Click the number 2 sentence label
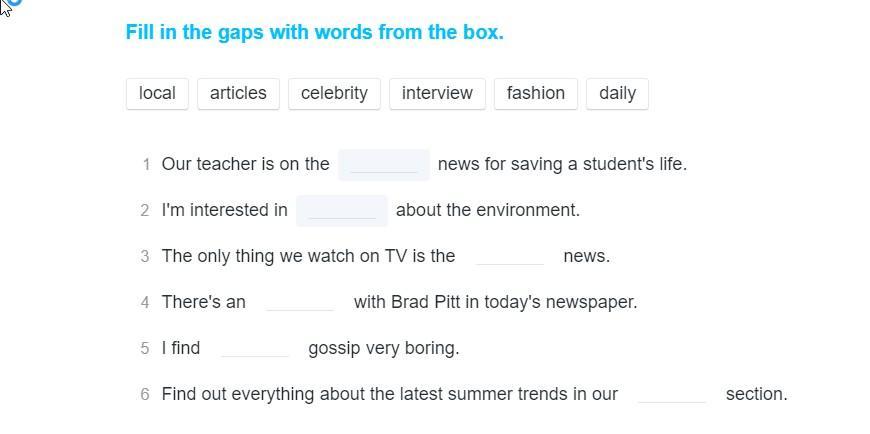The image size is (870, 434). (x=146, y=210)
